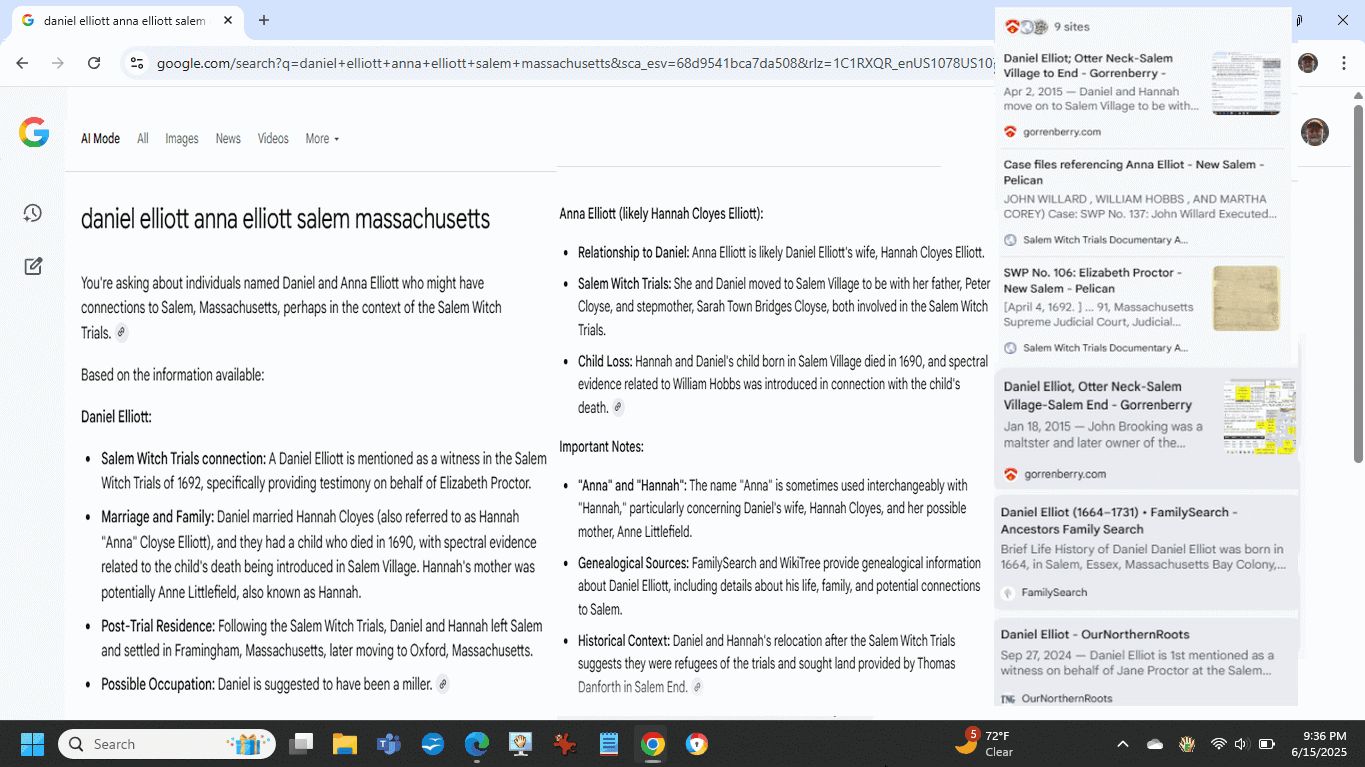Screen dimensions: 1365x767
Task: Click the Google logo
Action: coord(34,132)
